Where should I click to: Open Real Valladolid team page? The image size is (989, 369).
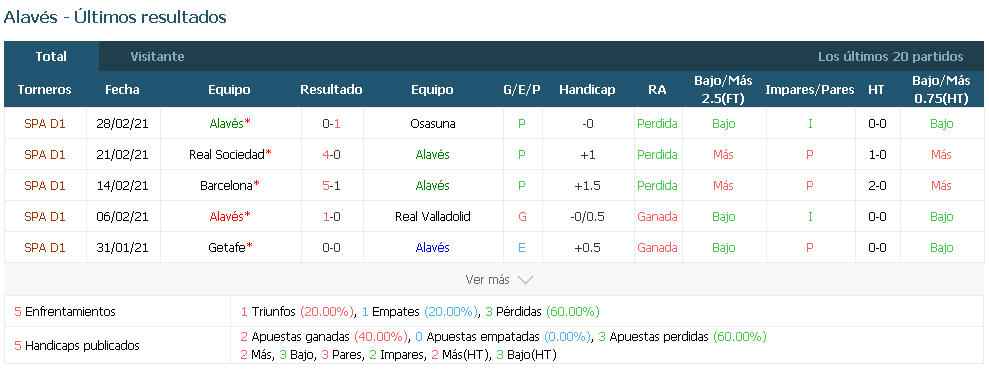click(432, 217)
